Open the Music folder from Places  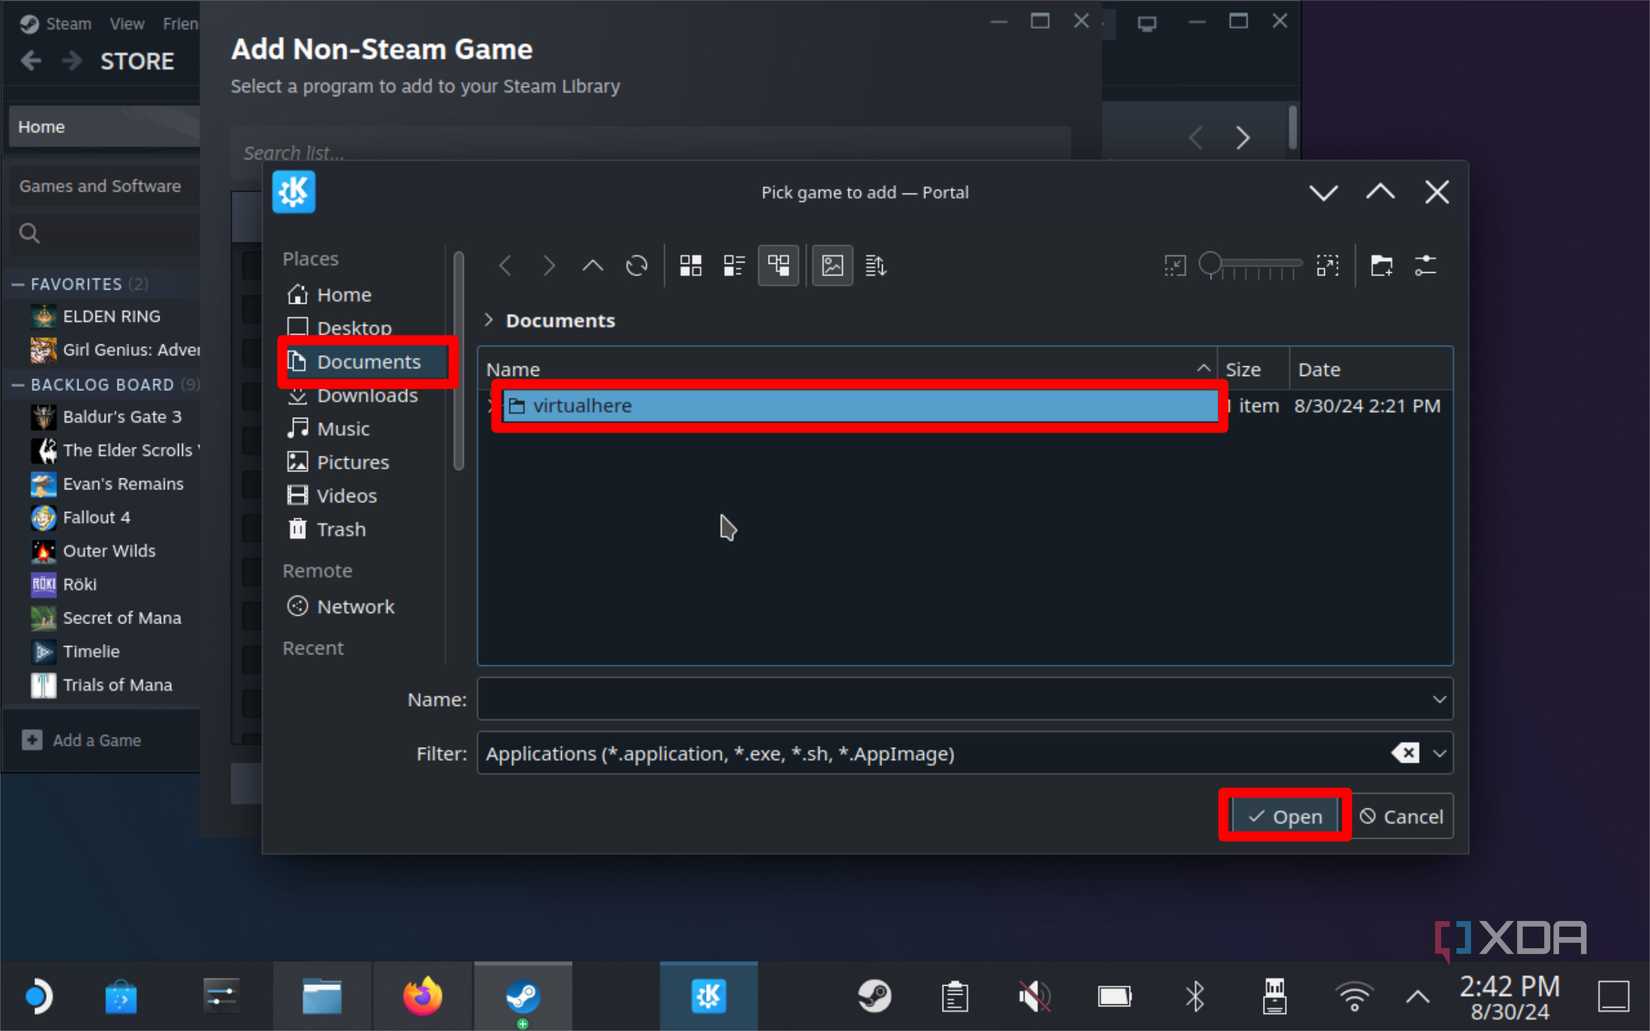click(342, 428)
